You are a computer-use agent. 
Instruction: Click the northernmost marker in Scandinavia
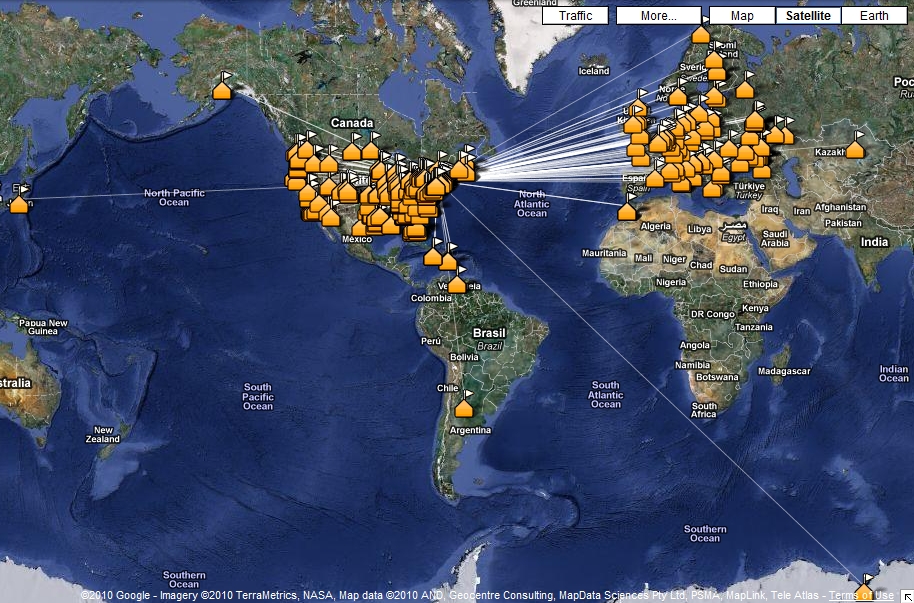click(701, 35)
